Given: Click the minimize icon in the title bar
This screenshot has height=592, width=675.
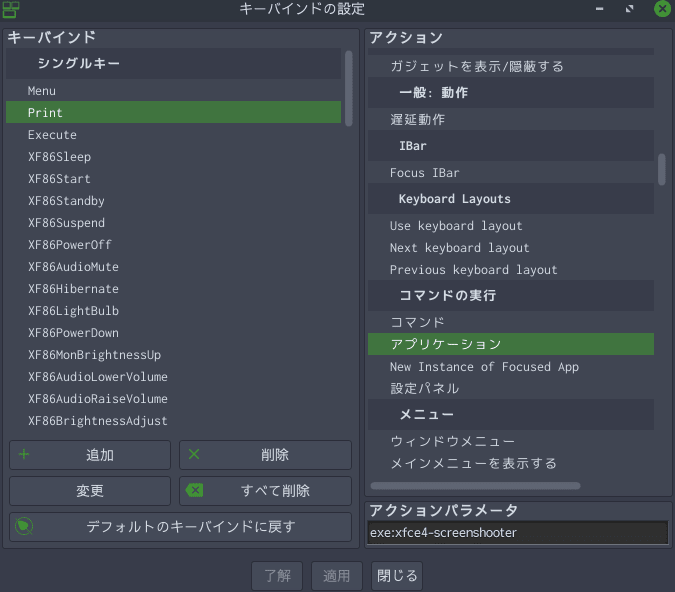Looking at the screenshot, I should click(x=599, y=9).
